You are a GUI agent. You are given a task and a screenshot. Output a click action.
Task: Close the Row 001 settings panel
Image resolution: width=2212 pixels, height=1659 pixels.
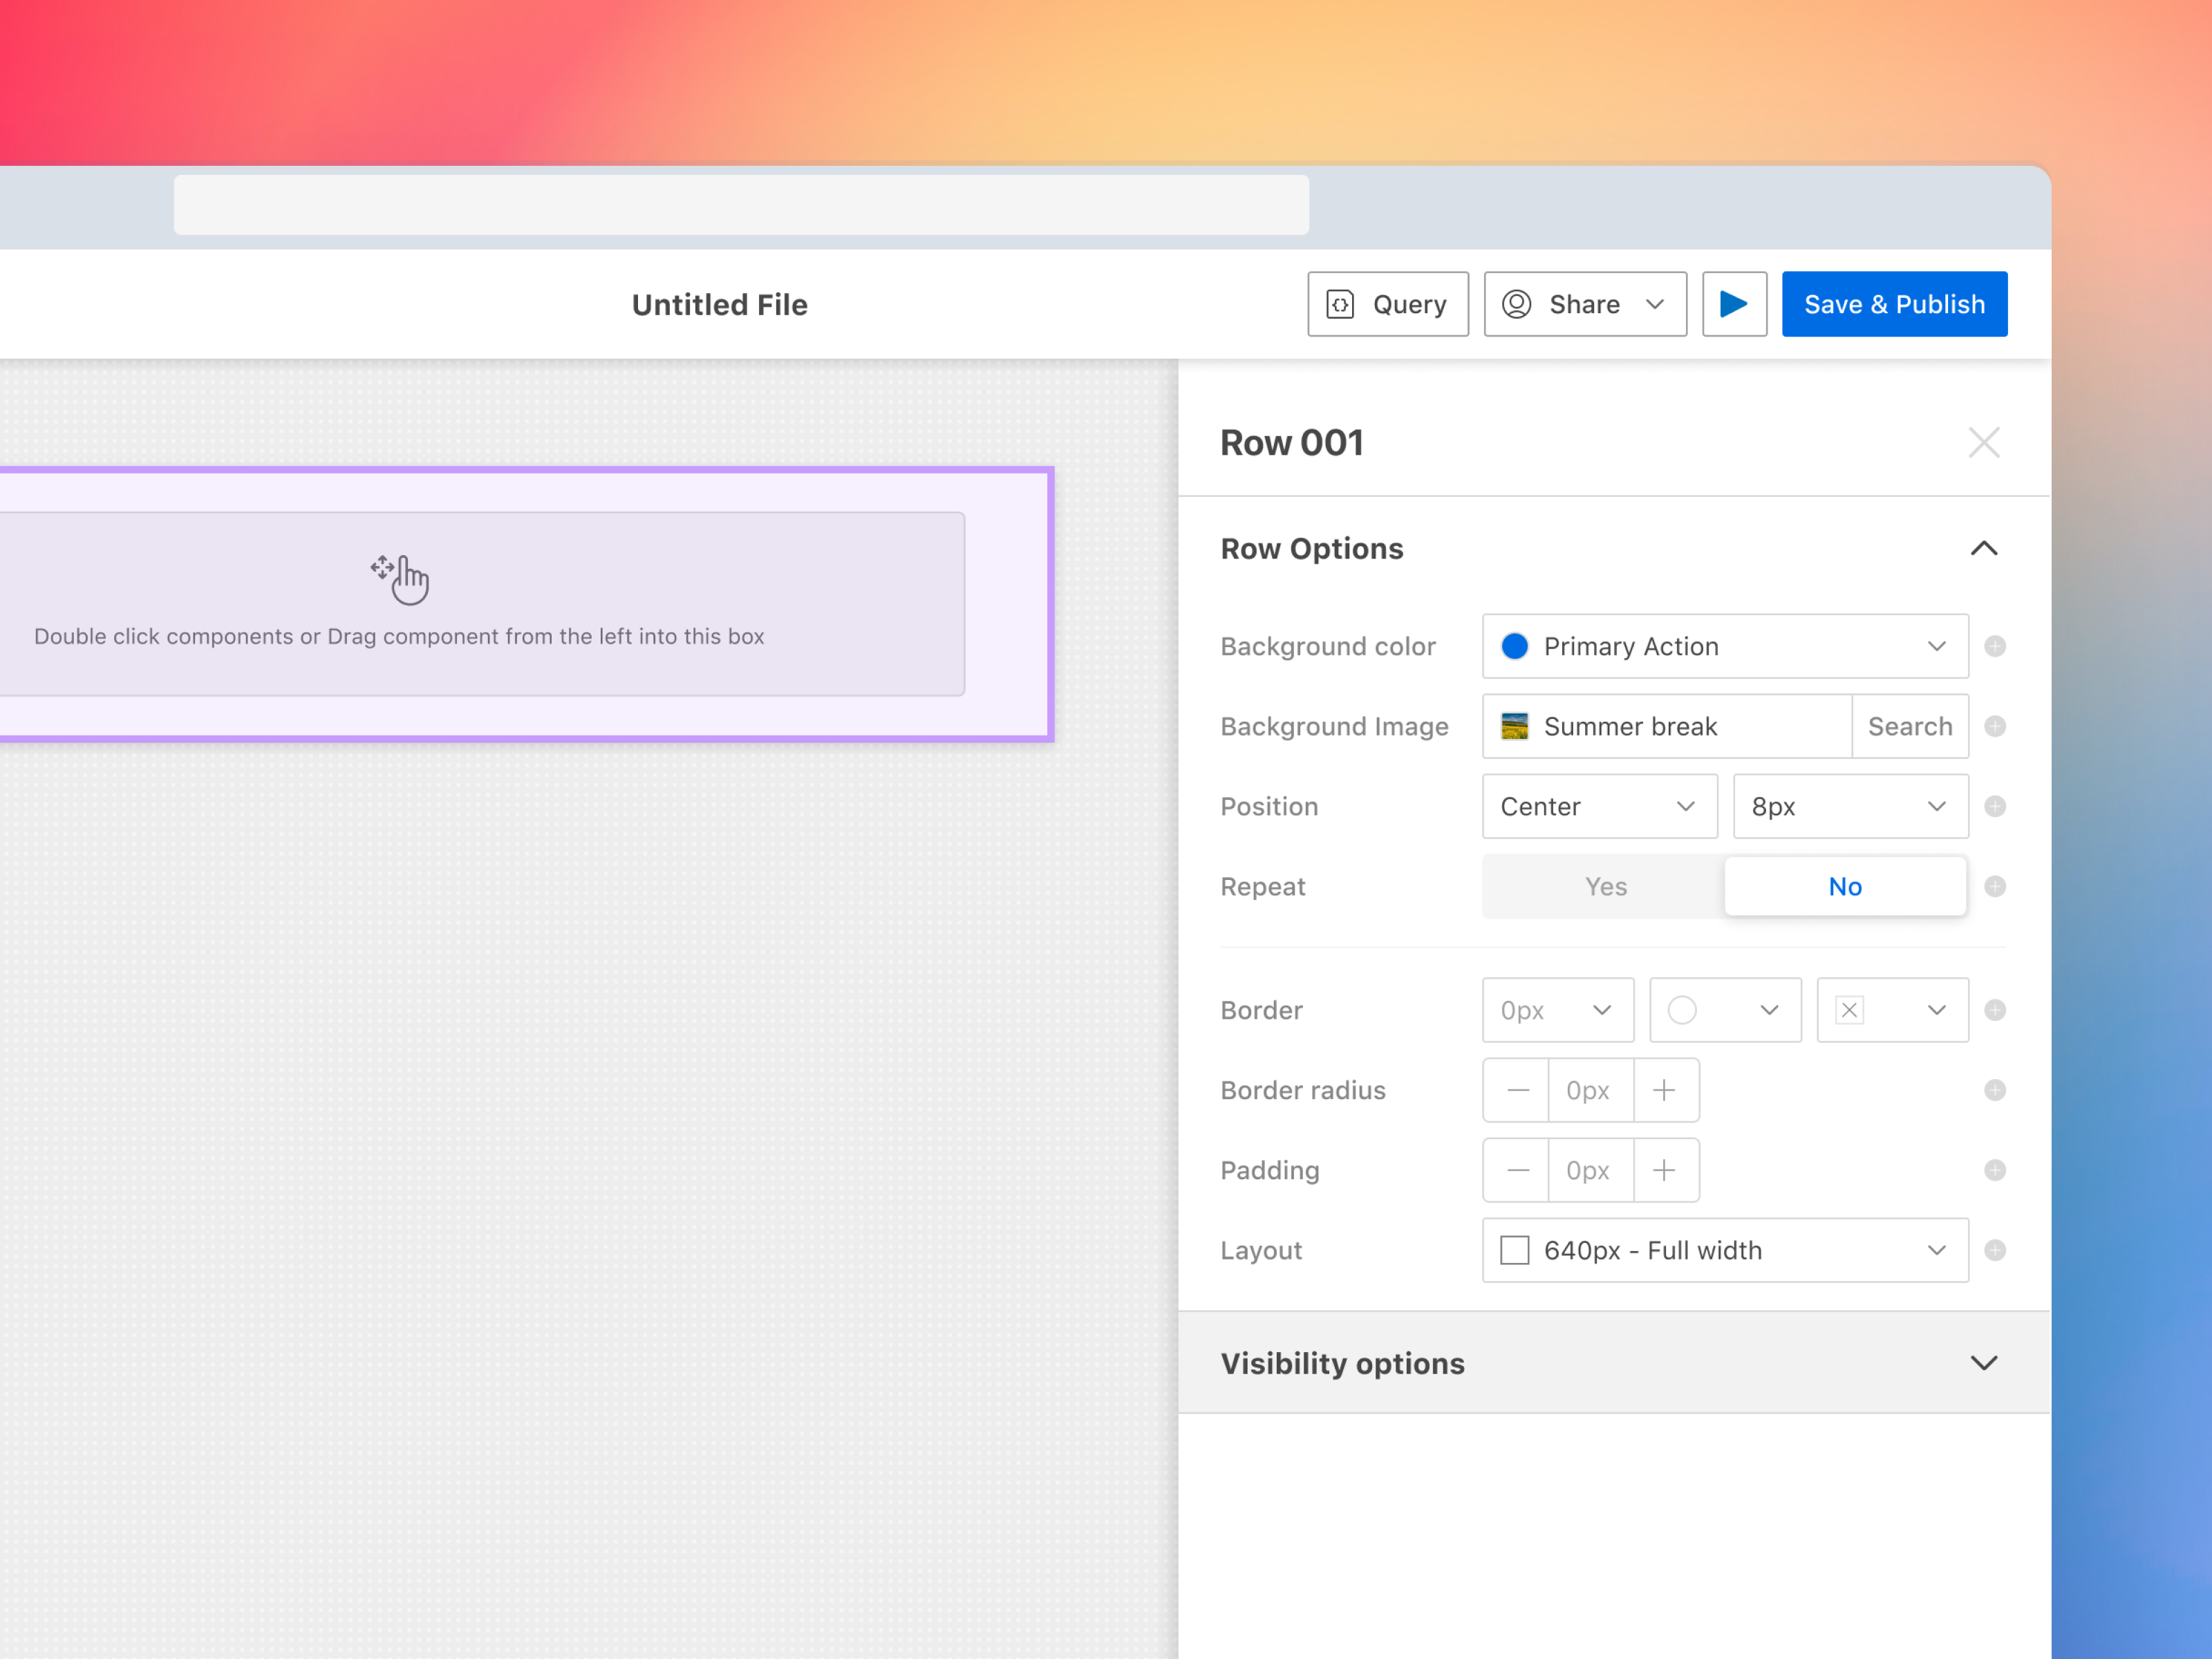[x=1984, y=442]
